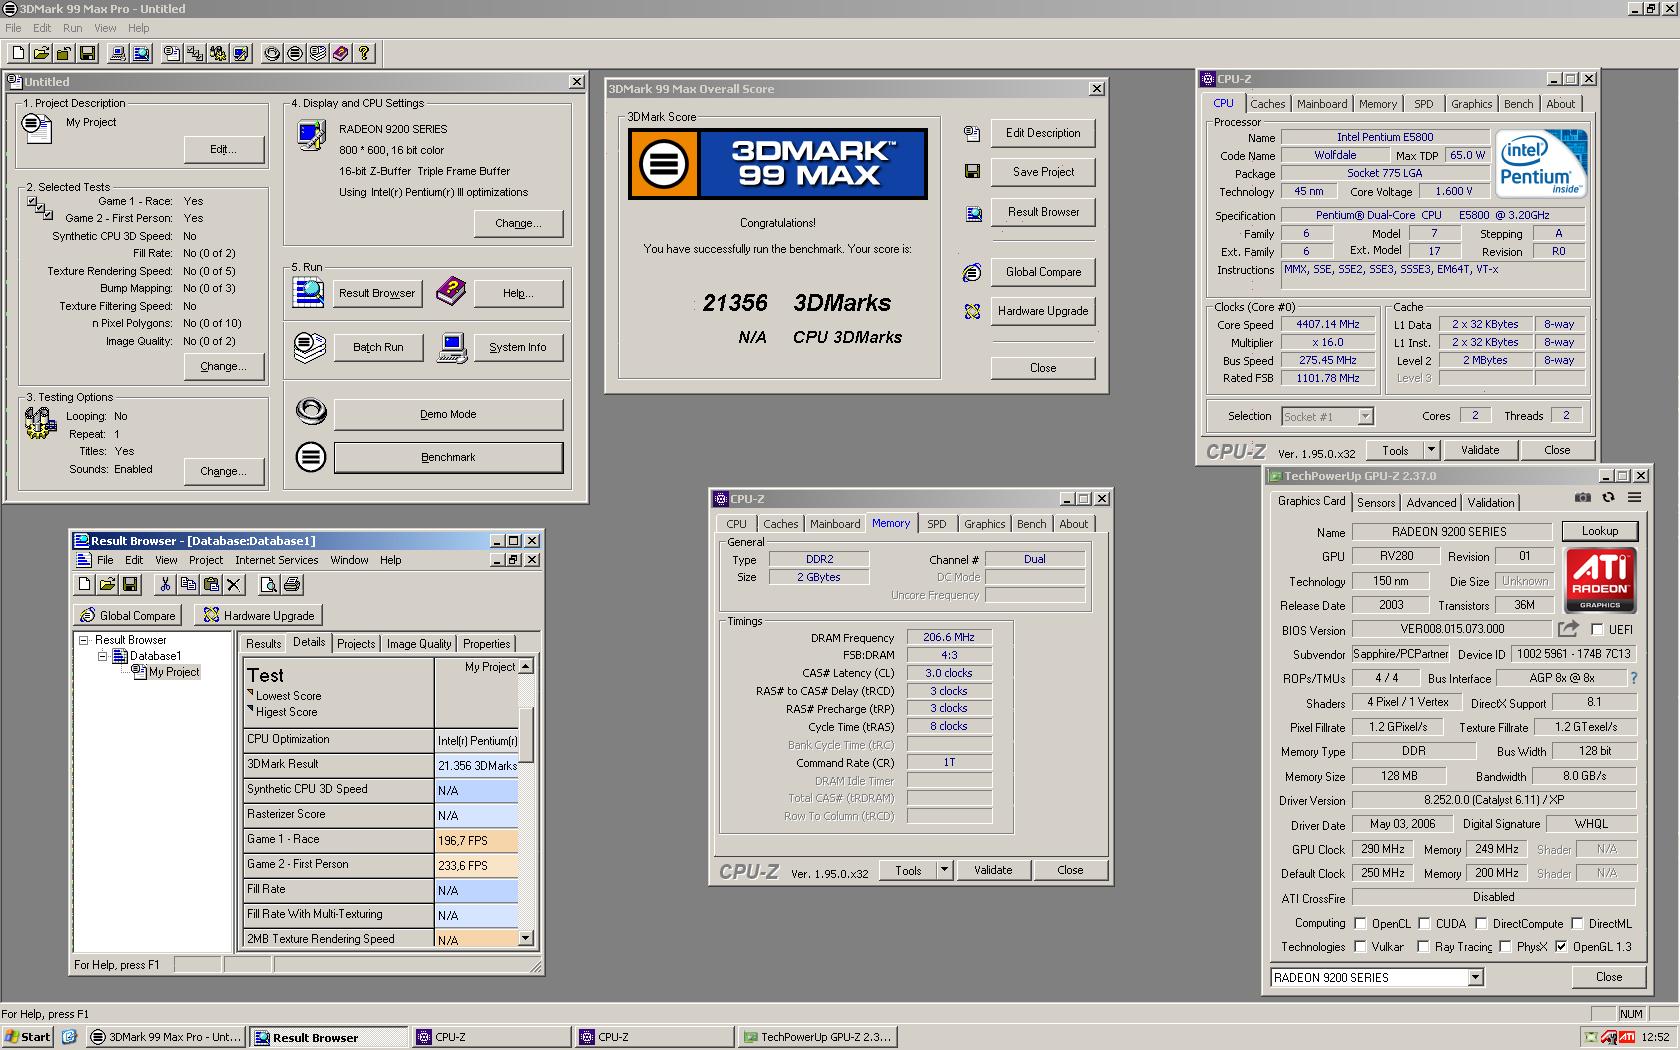1680x1050 pixels.
Task: Click Save Project in the Overall Score dialog
Action: point(1043,172)
